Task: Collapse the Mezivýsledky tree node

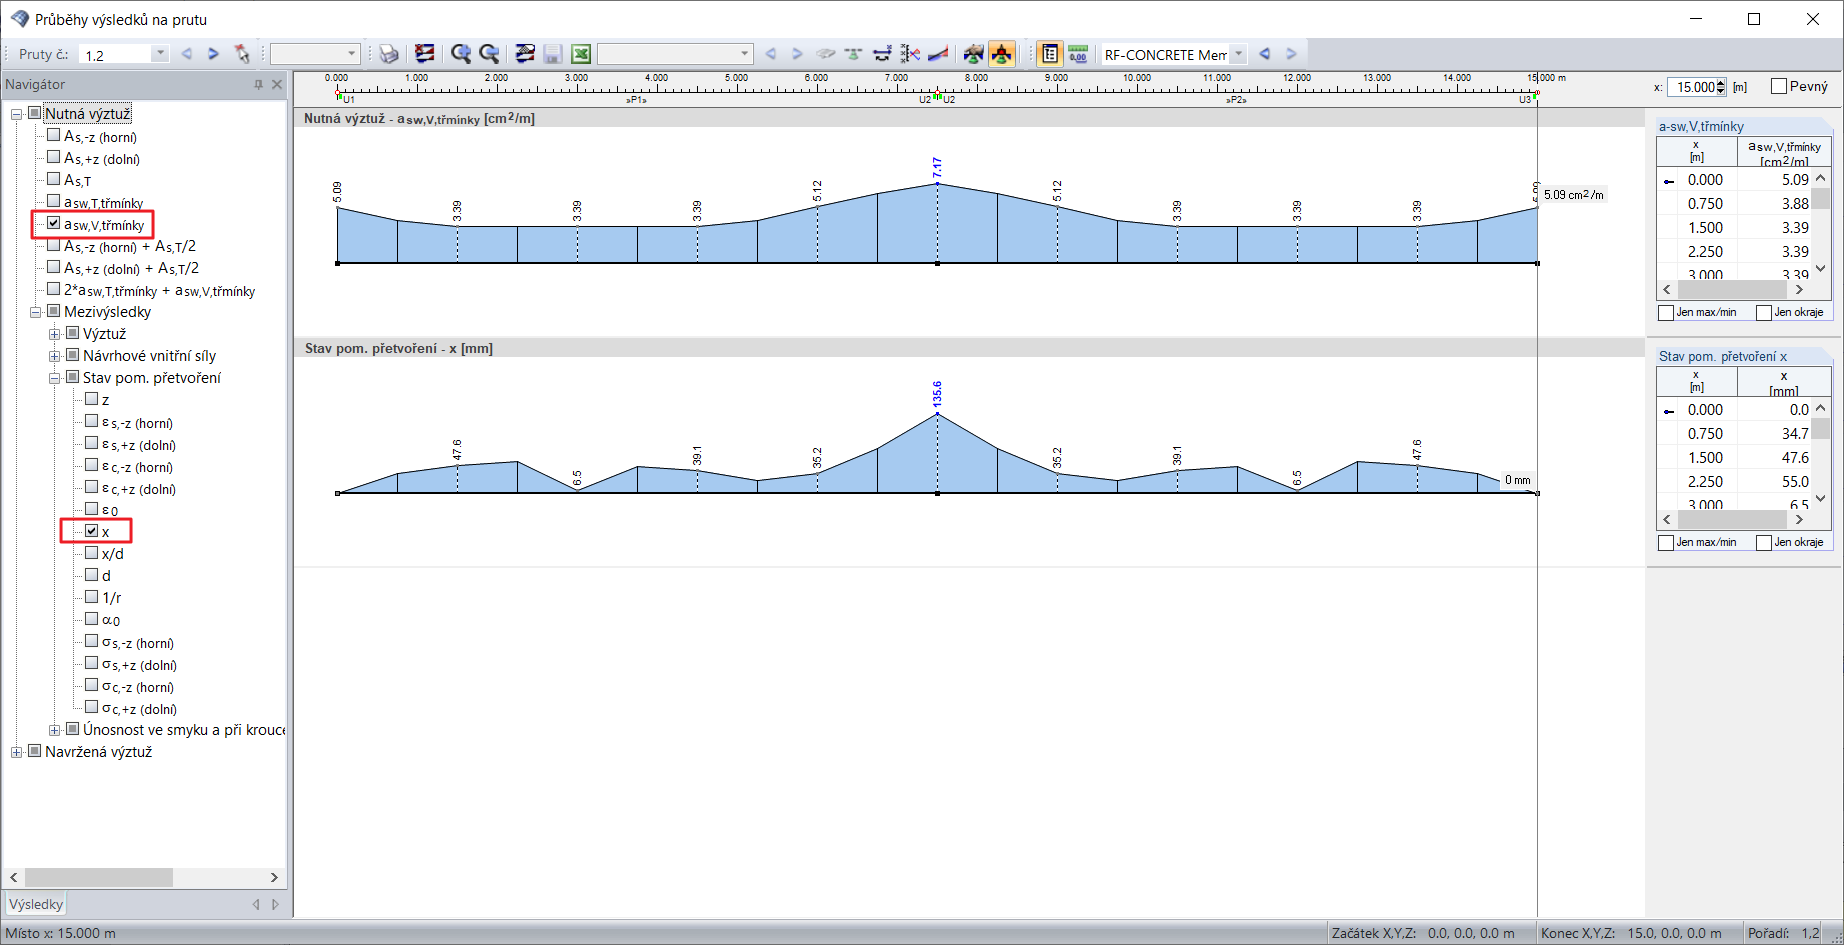Action: [x=36, y=312]
